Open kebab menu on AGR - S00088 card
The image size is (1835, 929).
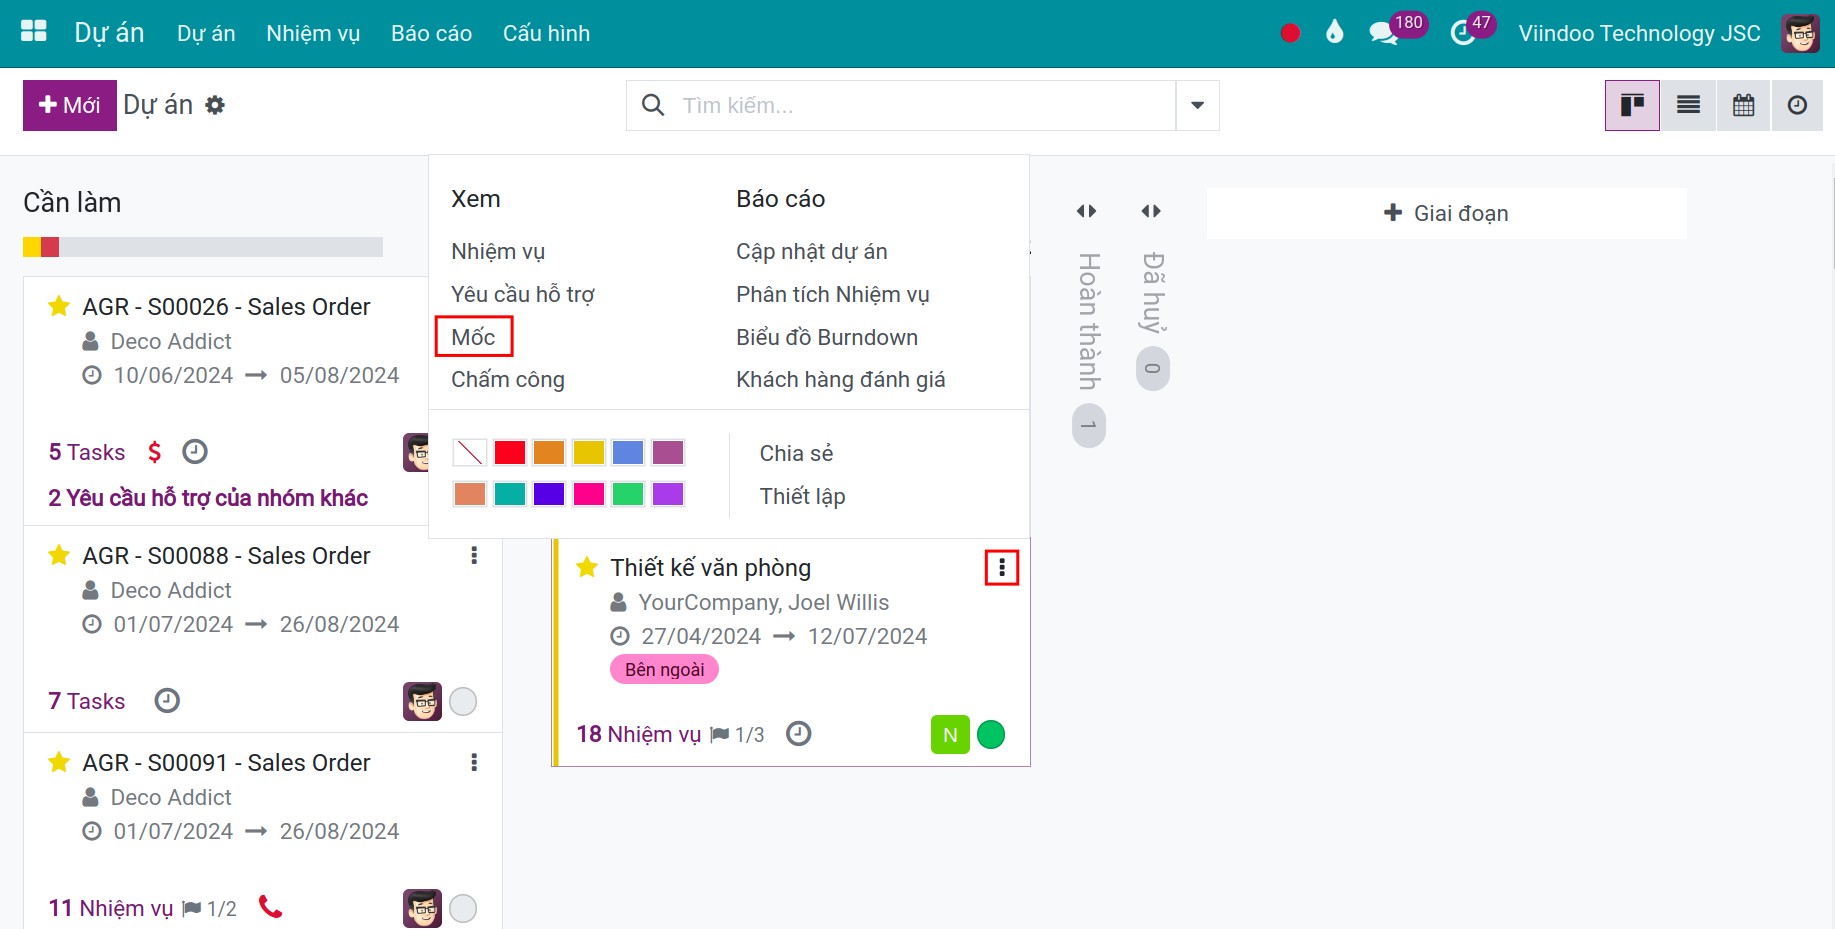(x=474, y=555)
